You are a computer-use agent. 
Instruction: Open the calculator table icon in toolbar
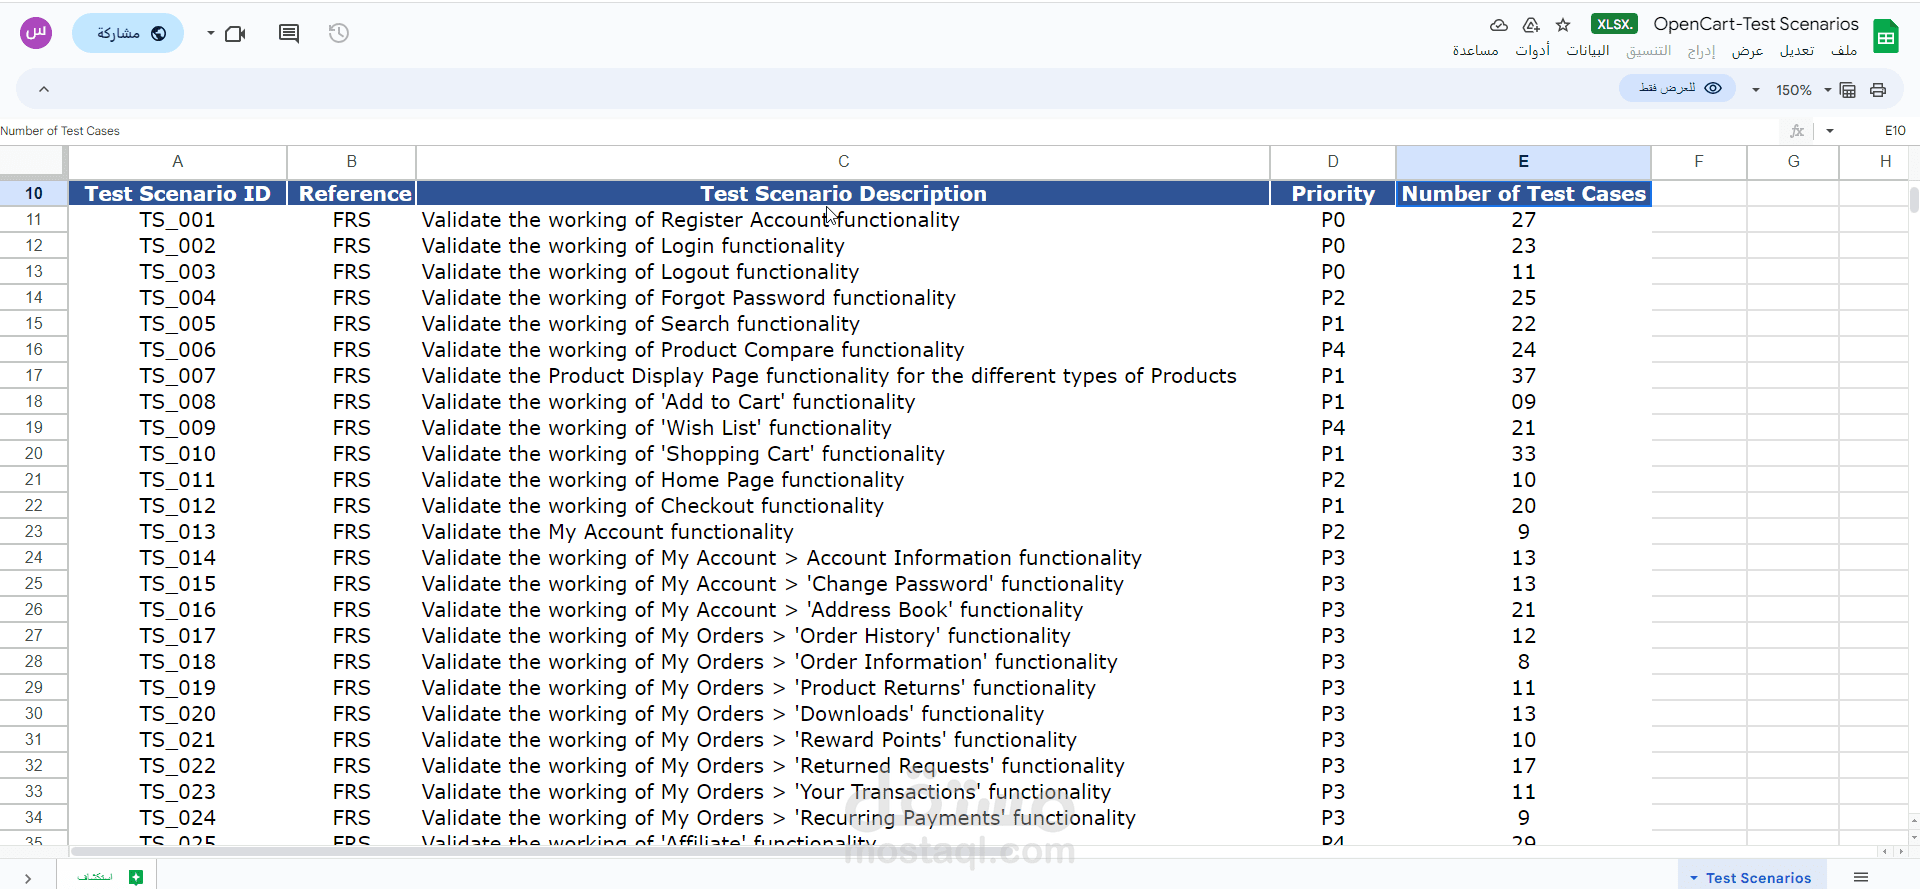tap(1848, 90)
